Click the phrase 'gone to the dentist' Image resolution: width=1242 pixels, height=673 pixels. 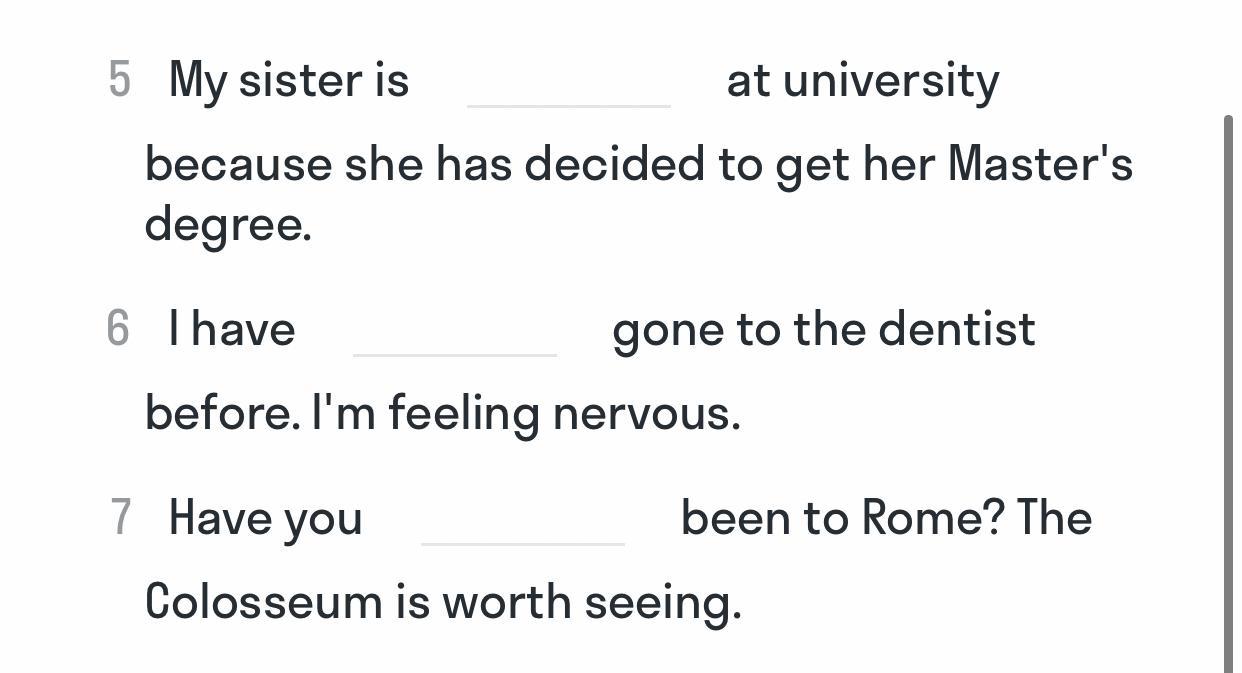[824, 330]
